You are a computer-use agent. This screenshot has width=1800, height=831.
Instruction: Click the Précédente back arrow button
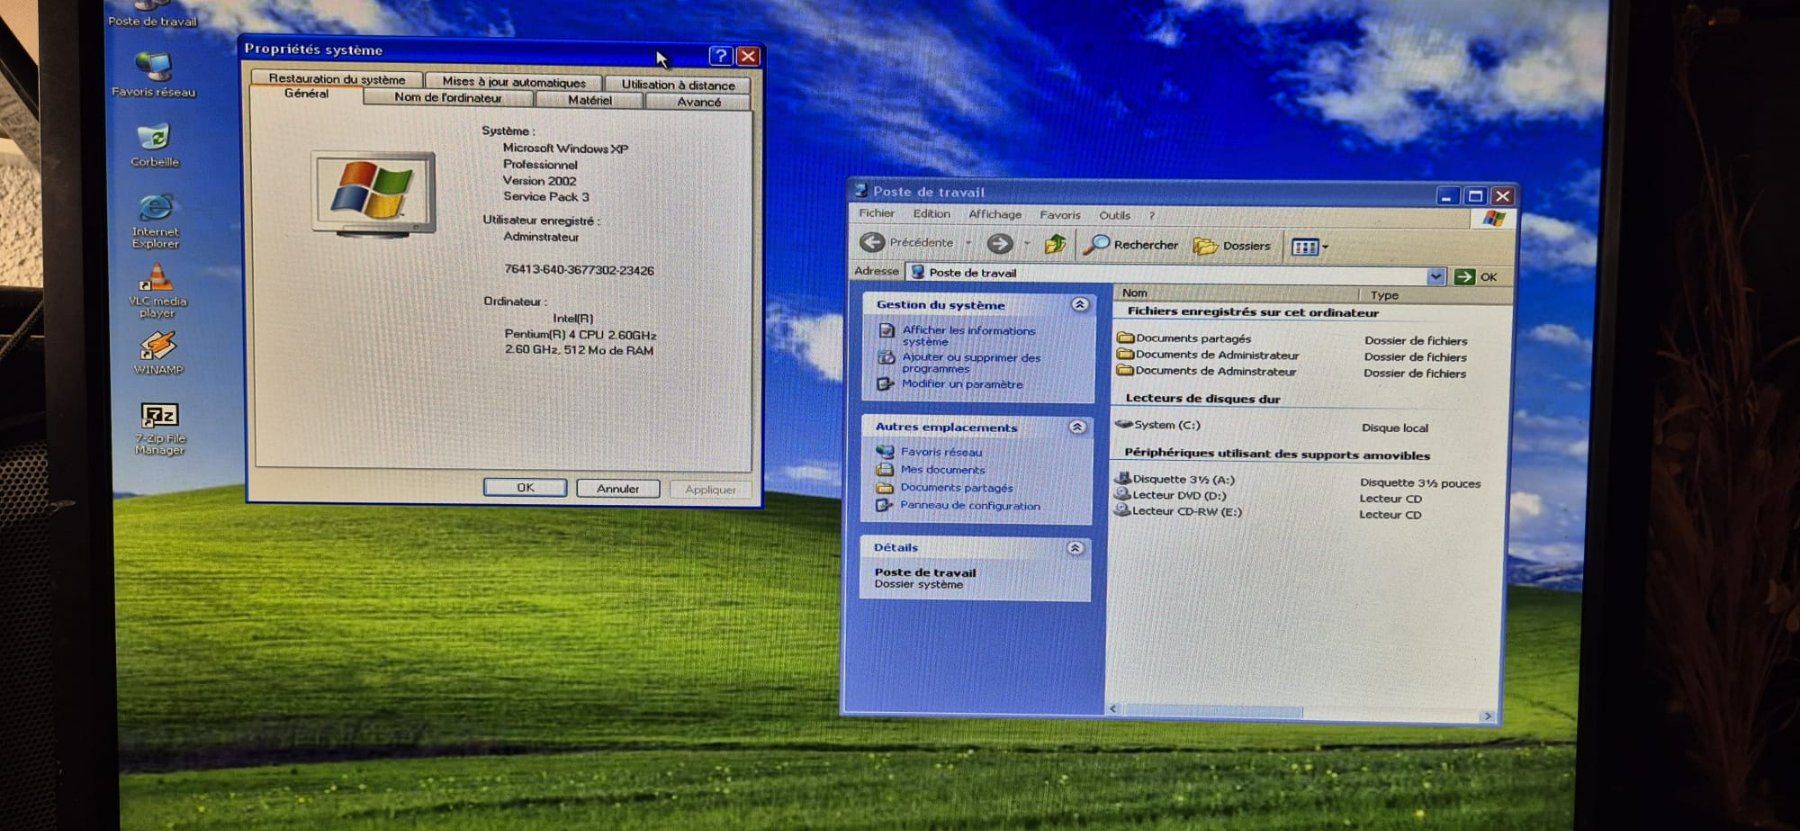tap(907, 242)
